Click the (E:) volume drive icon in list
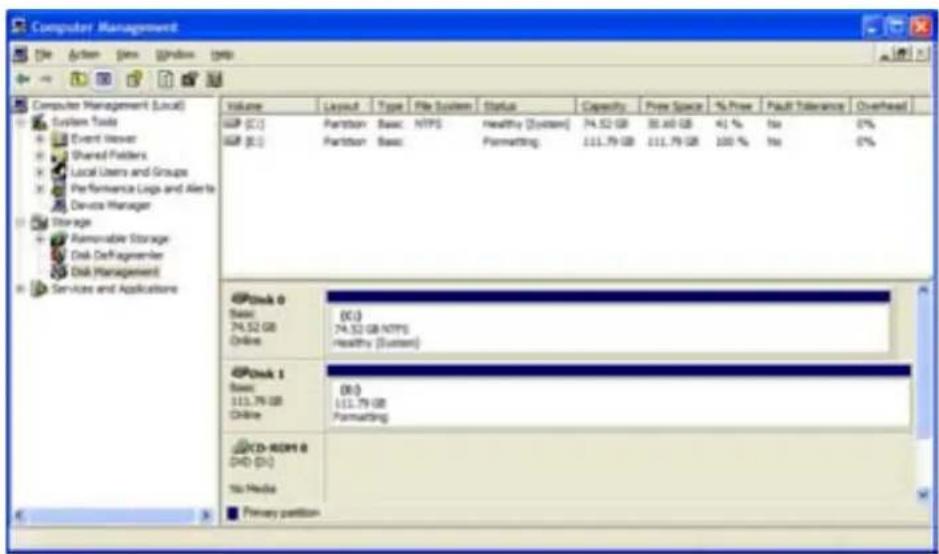The height and width of the screenshot is (554, 939). (232, 141)
